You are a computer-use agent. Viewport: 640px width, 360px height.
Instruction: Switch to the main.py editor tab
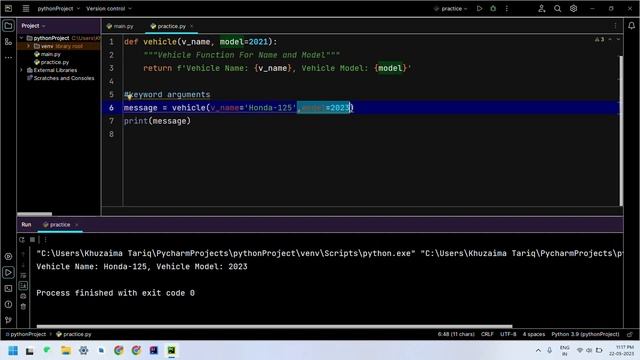120,26
